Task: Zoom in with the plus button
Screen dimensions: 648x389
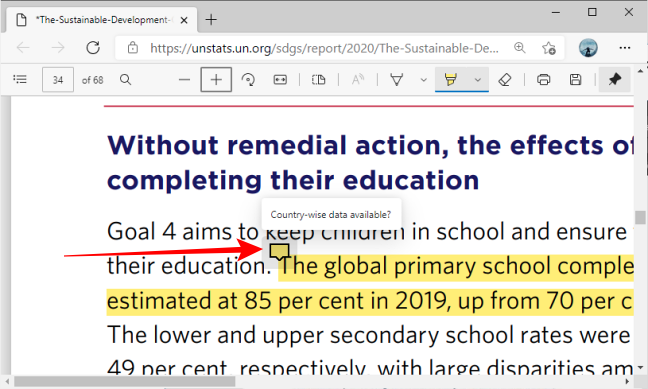Action: [216, 79]
